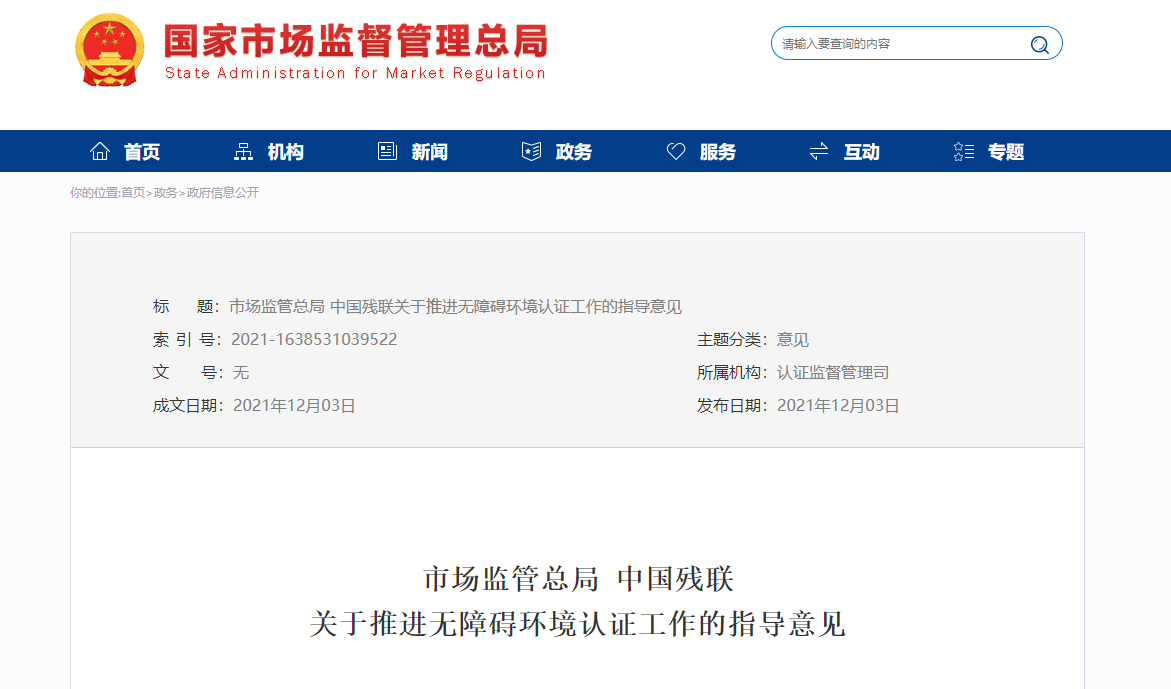Click the organization chart icon beside 机构

click(x=243, y=152)
